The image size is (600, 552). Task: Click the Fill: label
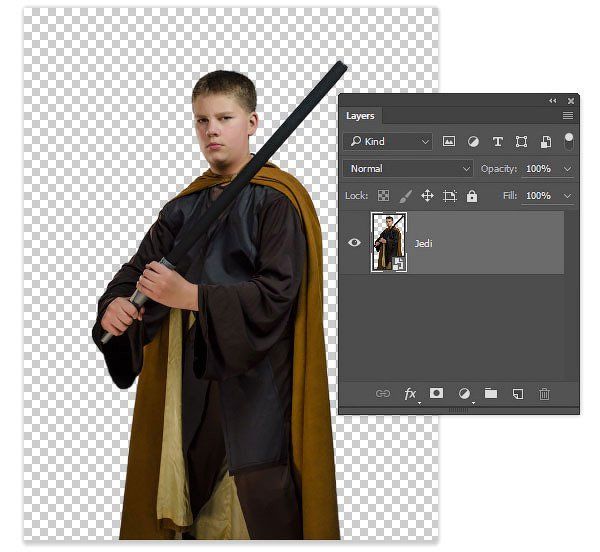click(510, 196)
